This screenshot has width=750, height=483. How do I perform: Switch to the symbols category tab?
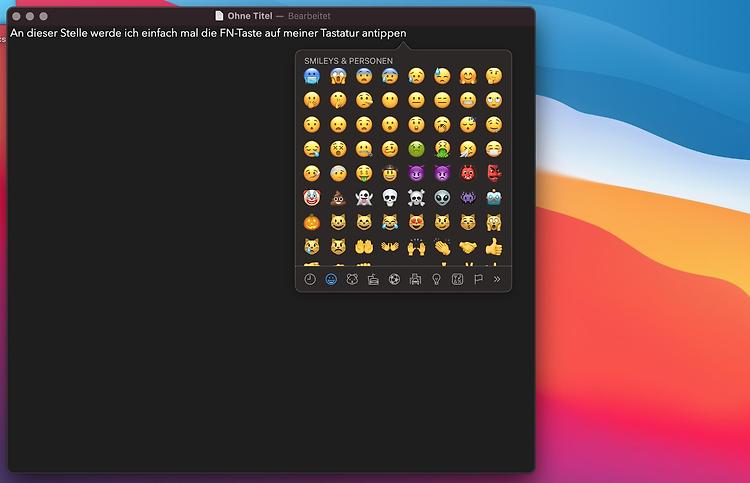(457, 279)
